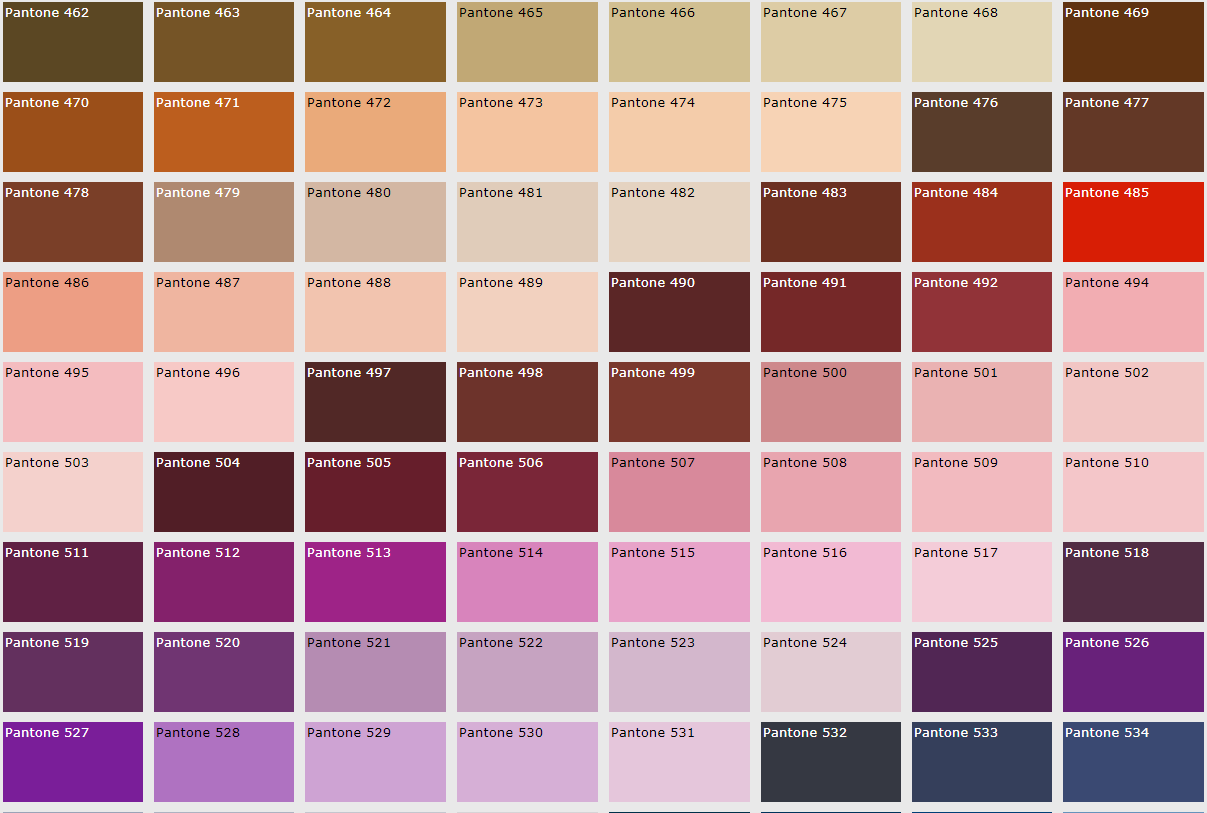This screenshot has height=813, width=1207.
Task: Click the Pantone 492 swatch
Action: click(x=981, y=312)
